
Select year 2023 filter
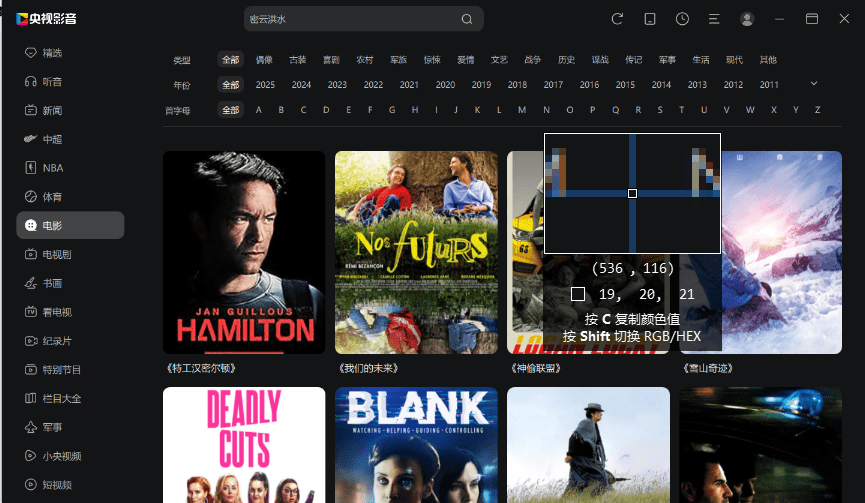pyautogui.click(x=337, y=85)
